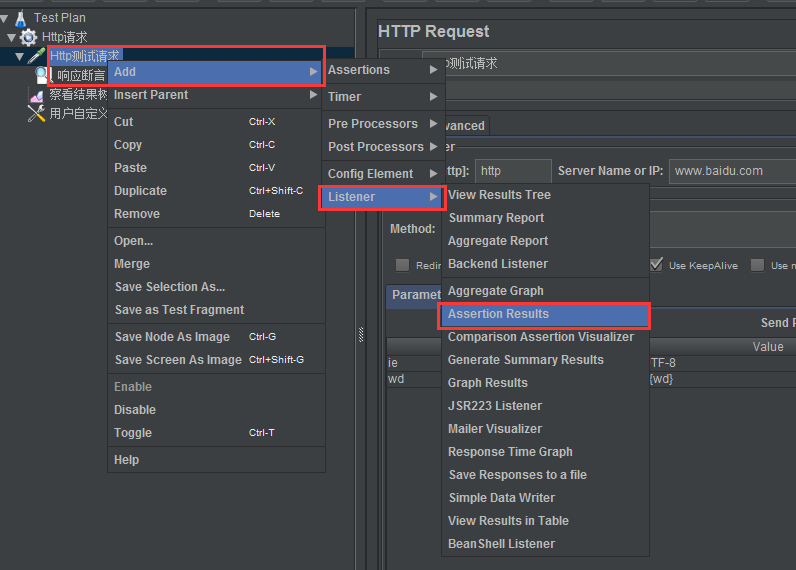
Task: Click Disable in the context menu
Action: tap(216, 410)
